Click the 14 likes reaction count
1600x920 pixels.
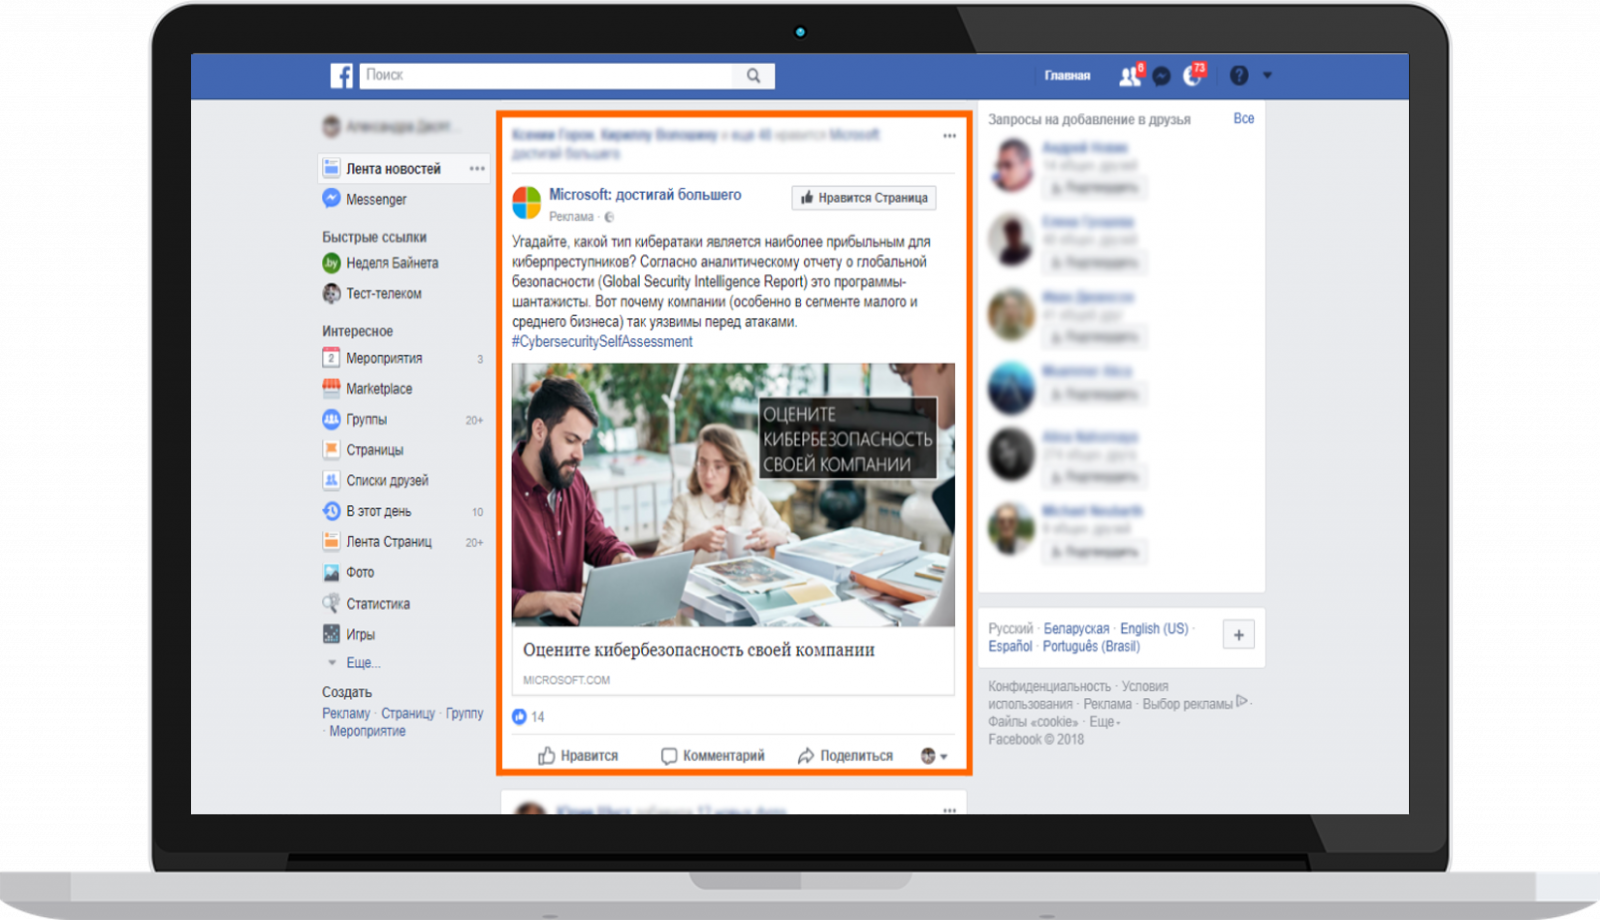click(x=528, y=717)
